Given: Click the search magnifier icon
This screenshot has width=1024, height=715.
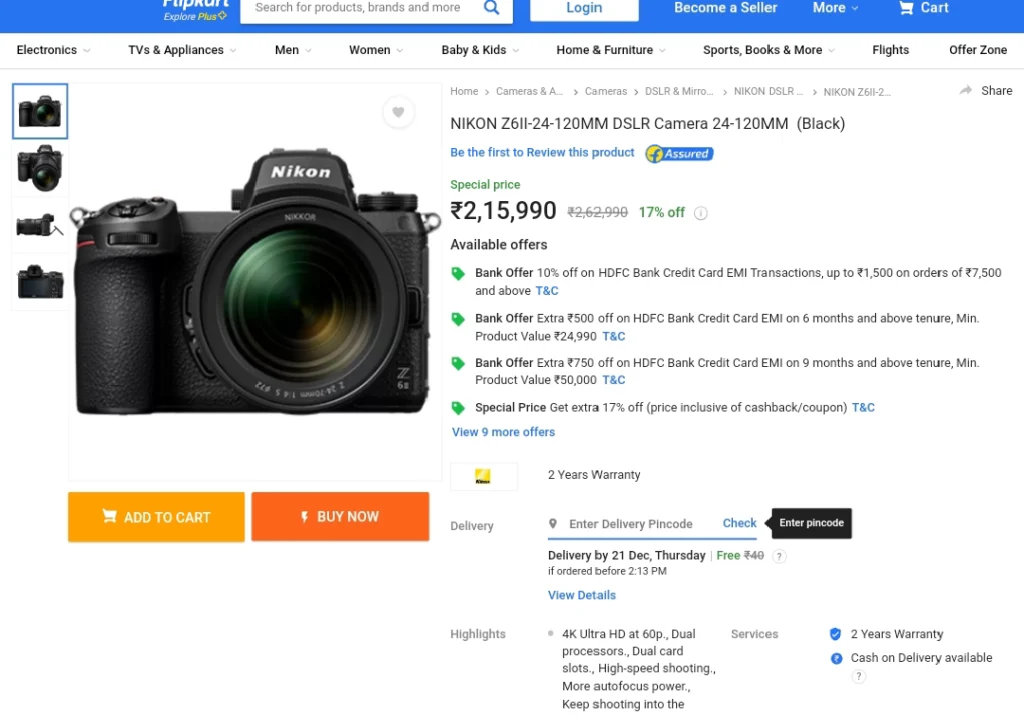Looking at the screenshot, I should tap(491, 8).
